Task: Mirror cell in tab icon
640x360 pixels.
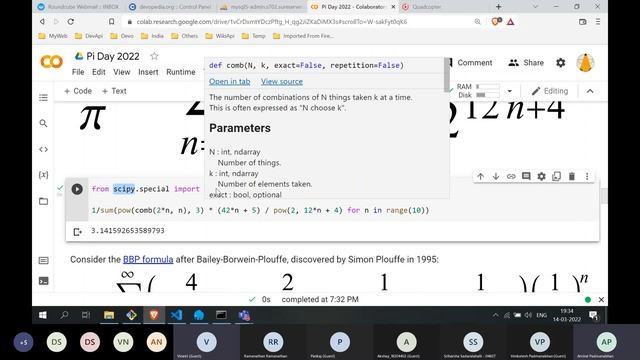Action: [x=556, y=176]
